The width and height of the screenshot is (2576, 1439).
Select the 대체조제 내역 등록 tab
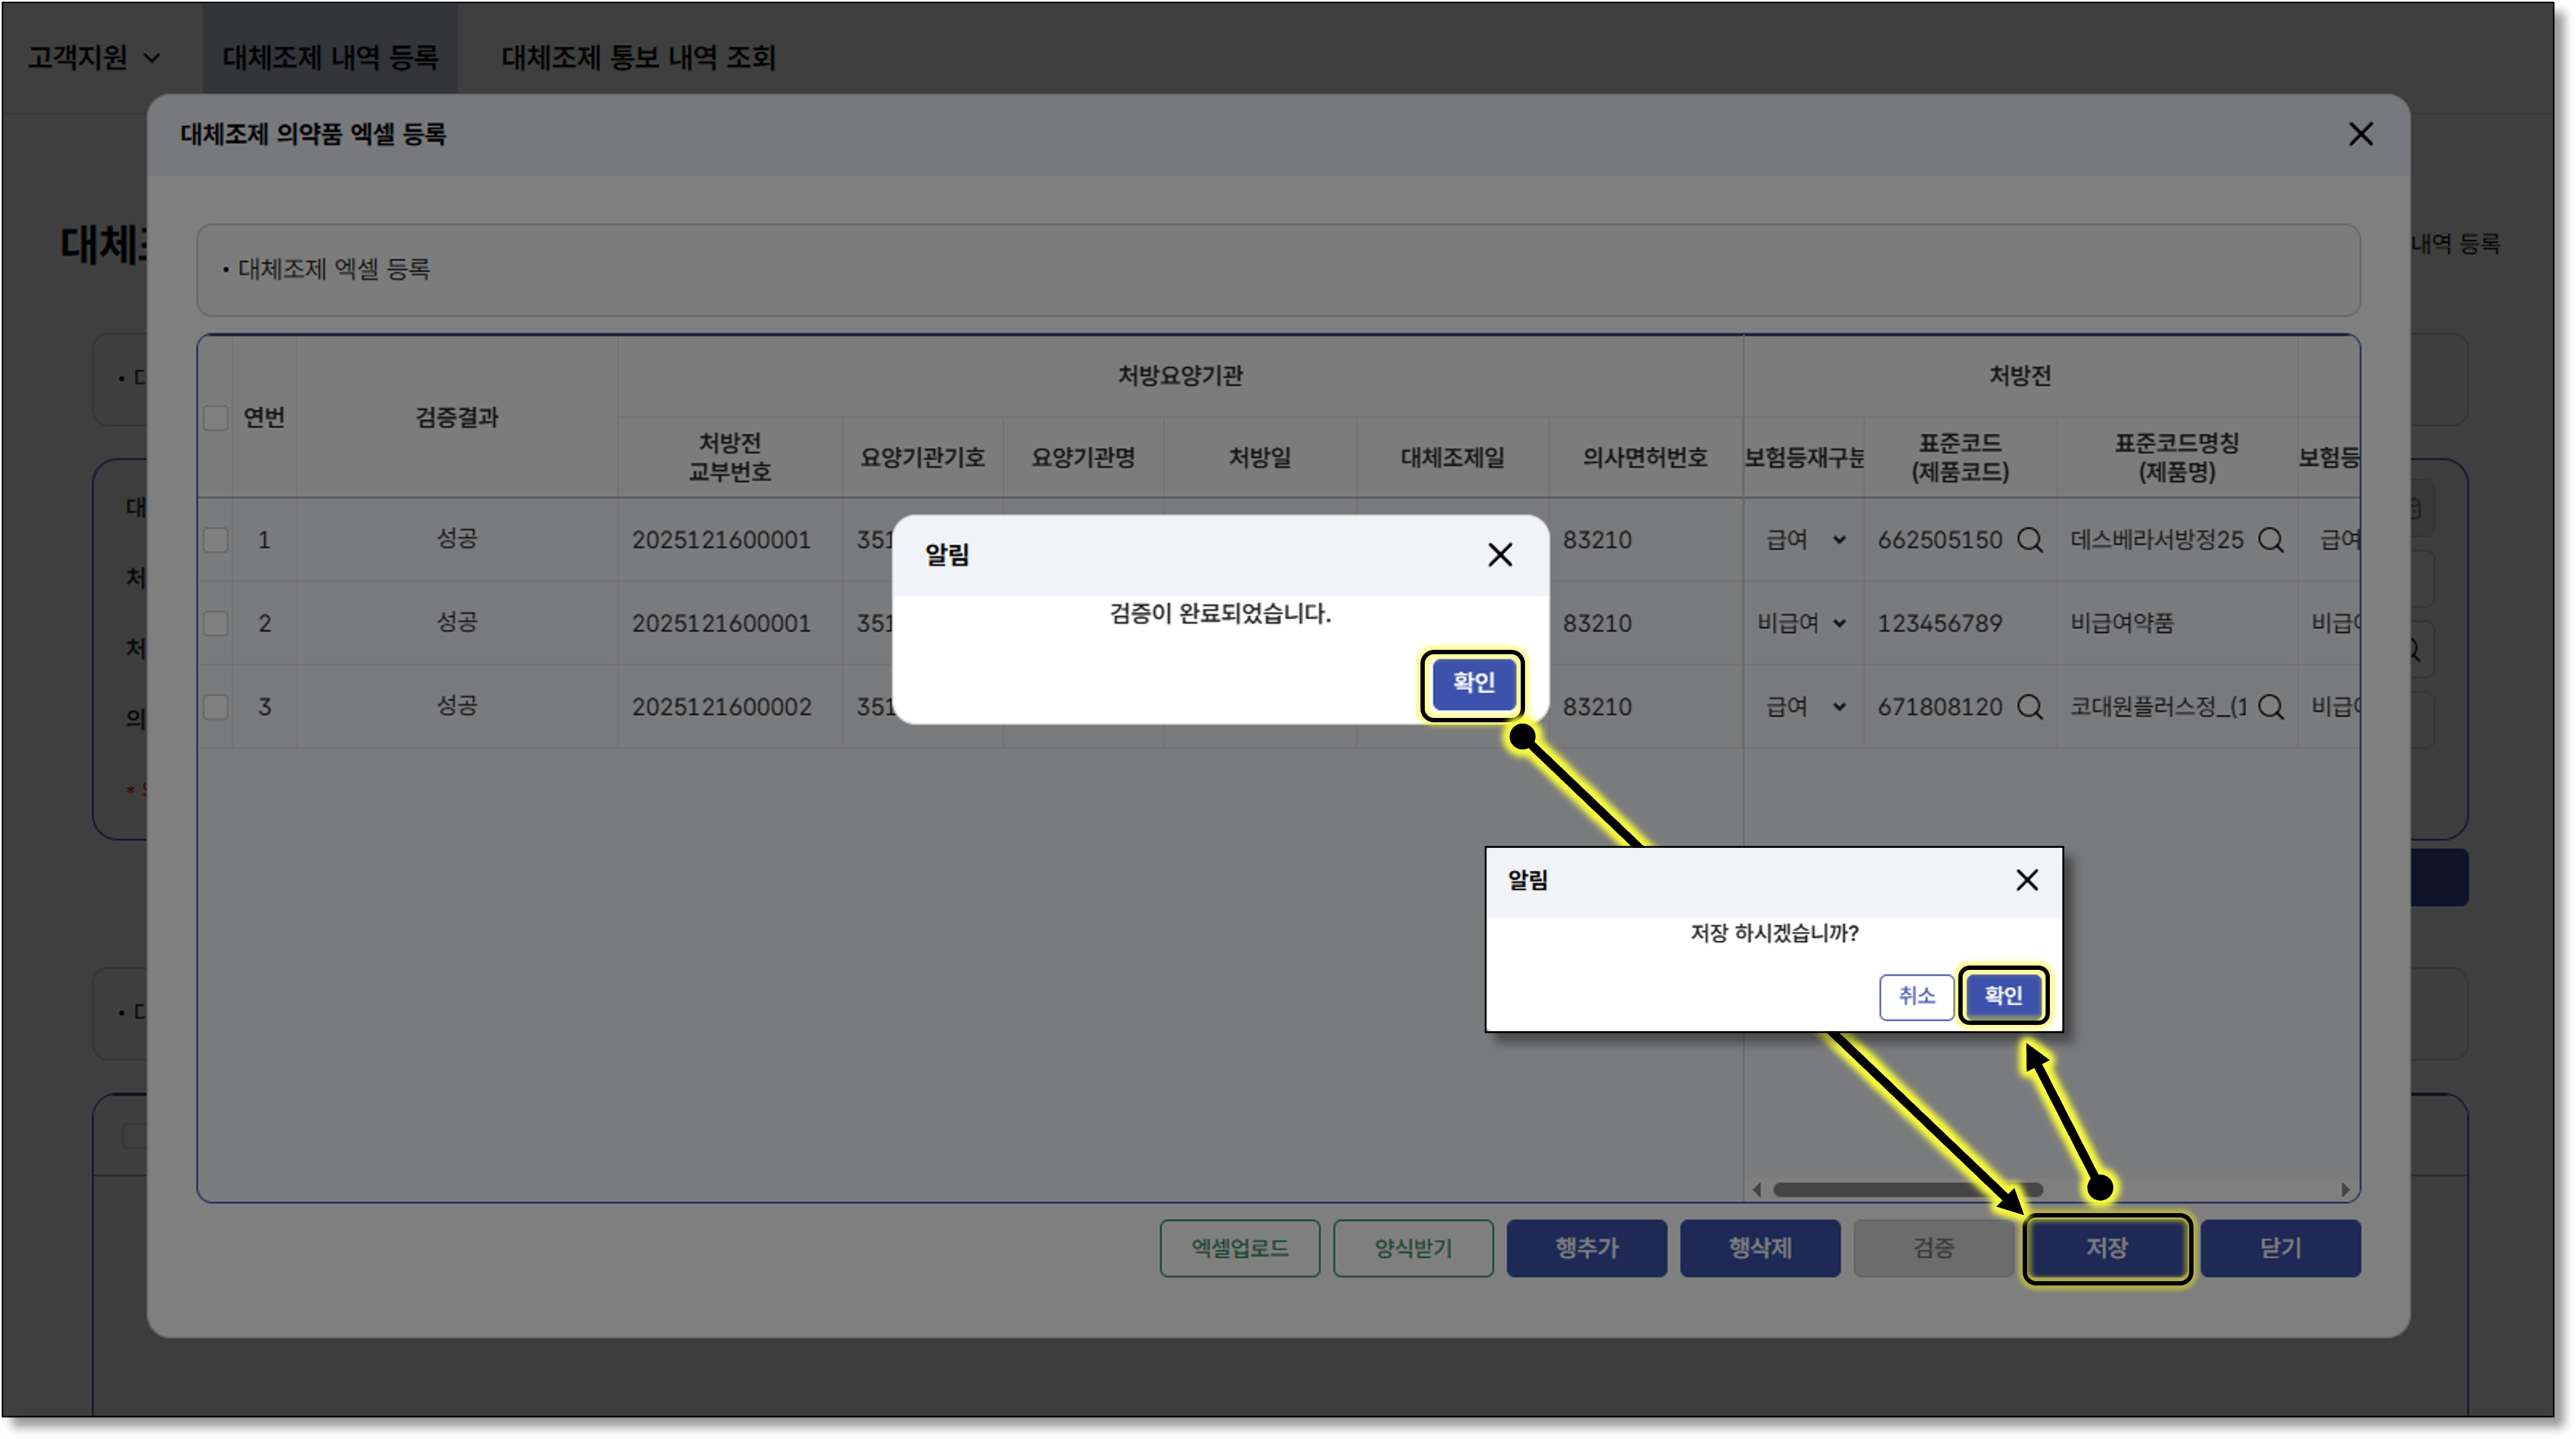pyautogui.click(x=330, y=58)
